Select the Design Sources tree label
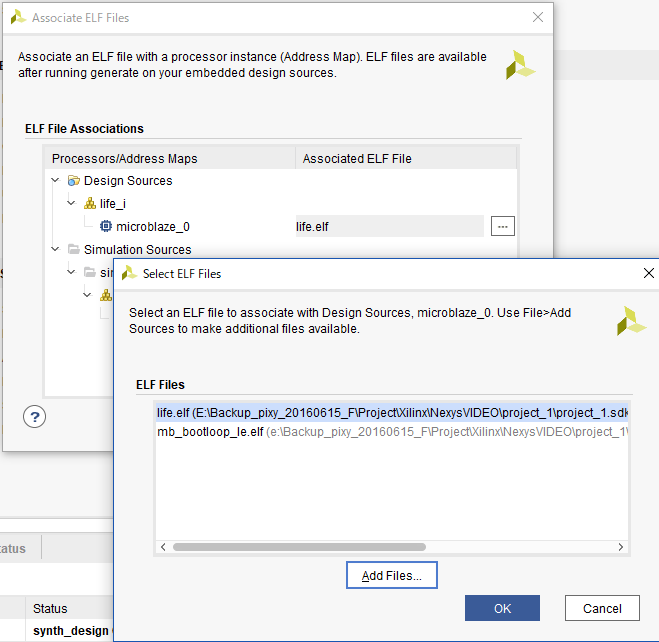Image resolution: width=659 pixels, height=642 pixels. coord(128,181)
